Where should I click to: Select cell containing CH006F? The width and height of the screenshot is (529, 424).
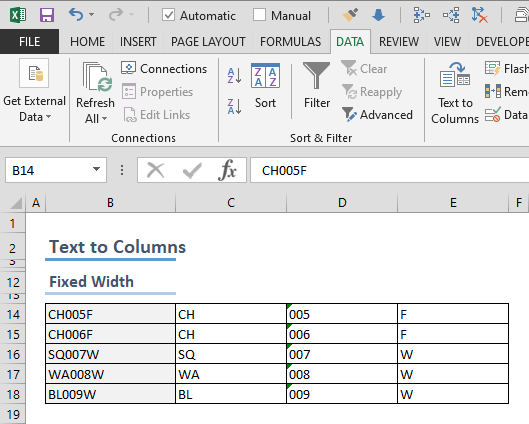[x=110, y=334]
